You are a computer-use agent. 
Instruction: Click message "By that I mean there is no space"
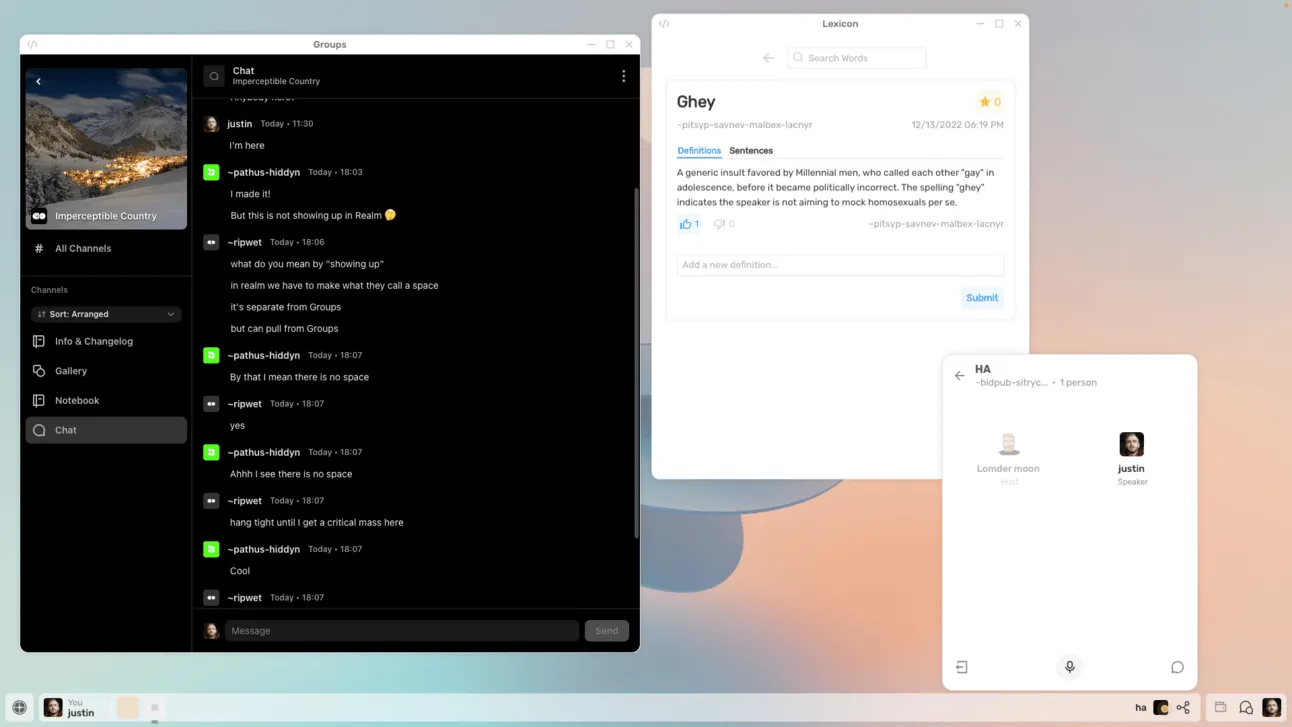299,377
